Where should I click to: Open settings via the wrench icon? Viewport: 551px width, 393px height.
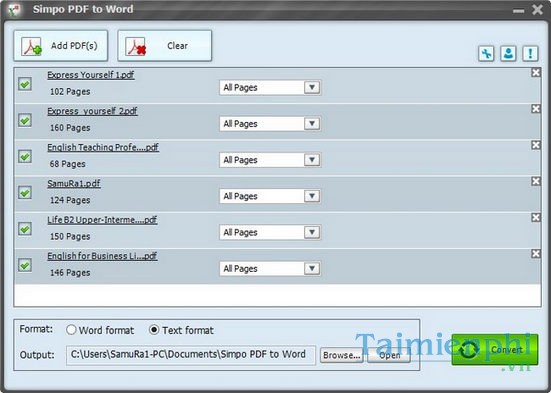tap(486, 54)
